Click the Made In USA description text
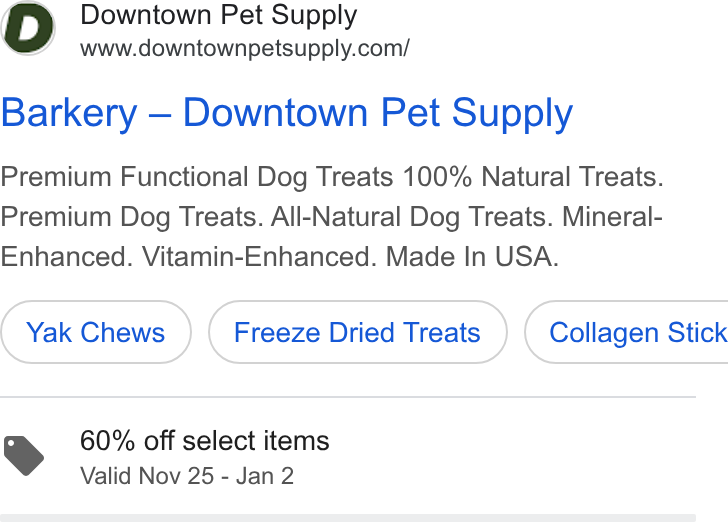The height and width of the screenshot is (522, 728). click(472, 257)
